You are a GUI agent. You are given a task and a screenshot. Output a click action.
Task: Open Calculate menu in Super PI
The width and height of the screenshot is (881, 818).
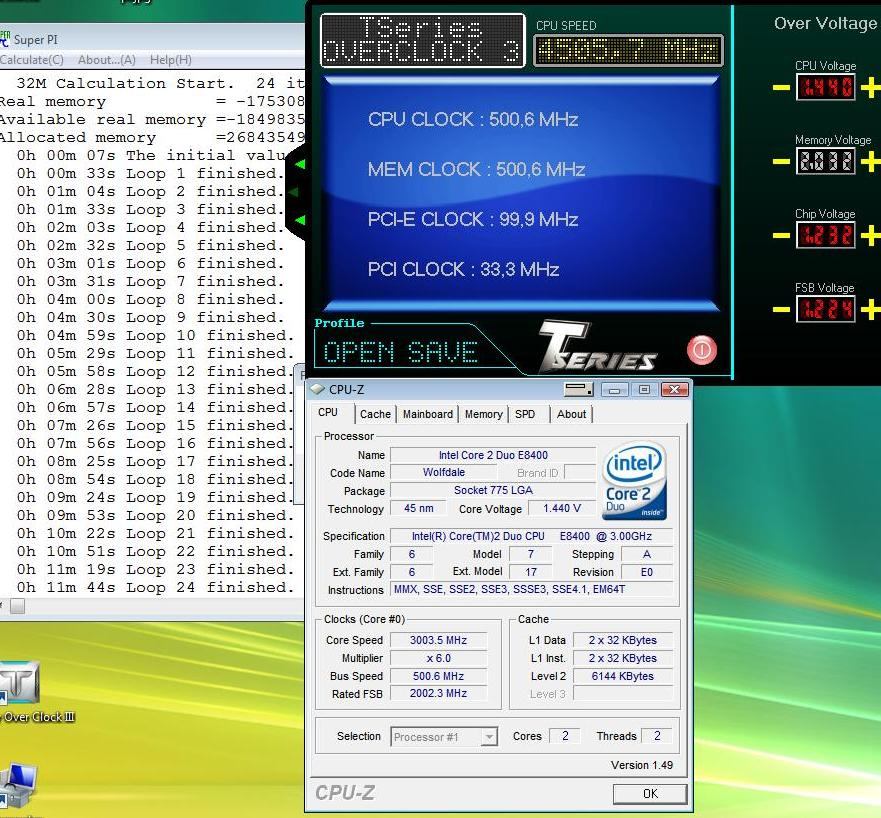pyautogui.click(x=31, y=60)
